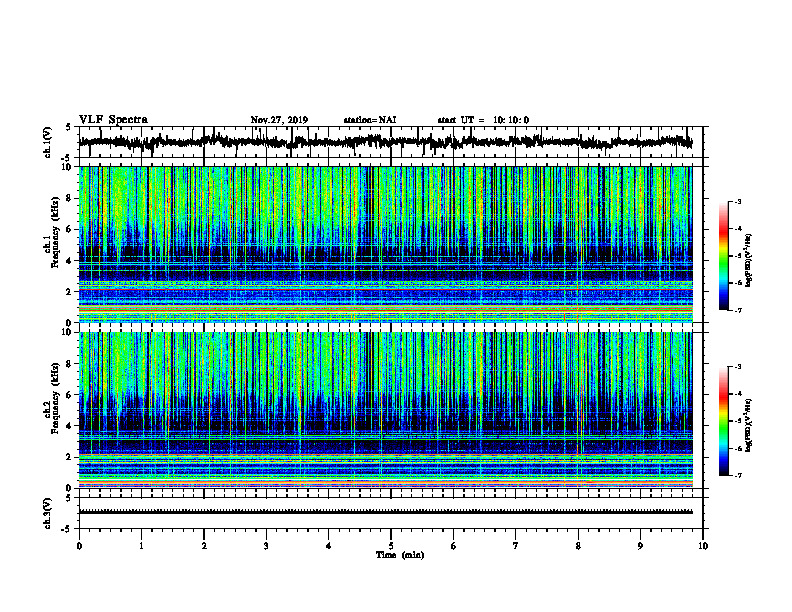Click the '-7' label on ch.2 color scale
This screenshot has height=612, width=792.
pos(737,475)
